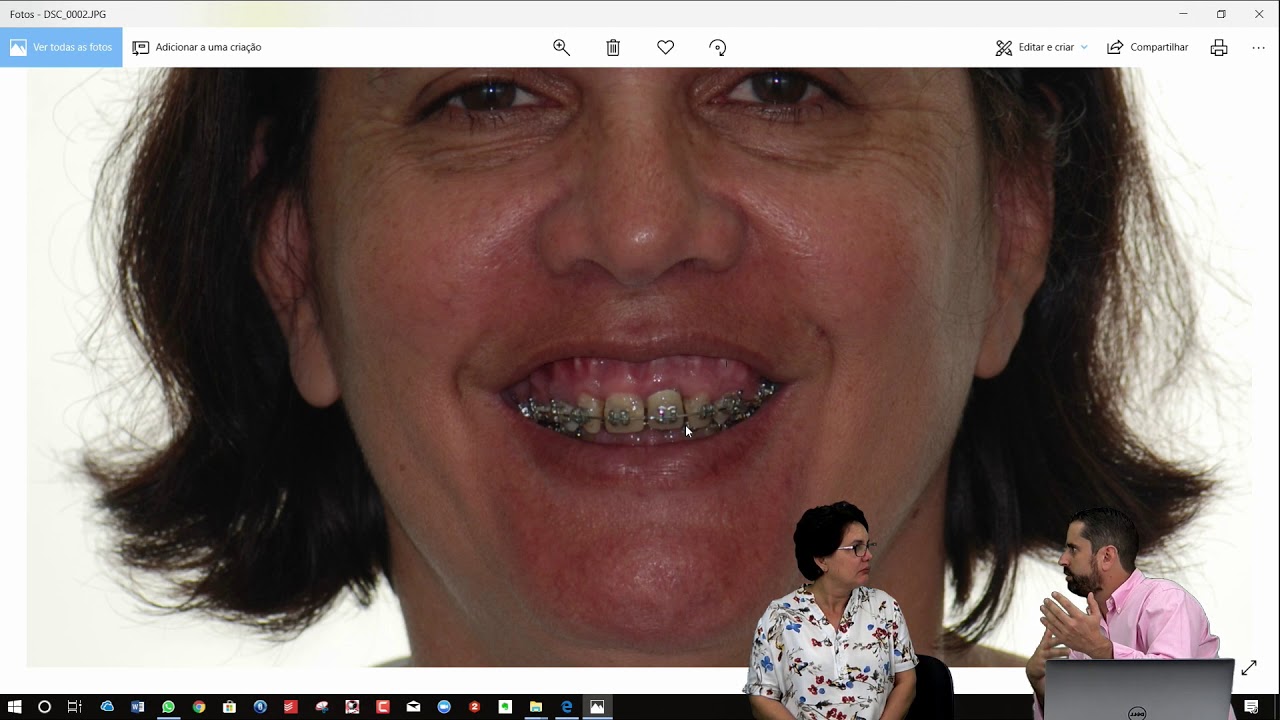The width and height of the screenshot is (1280, 720).
Task: Click Adicionar a uma criação
Action: pyautogui.click(x=197, y=47)
